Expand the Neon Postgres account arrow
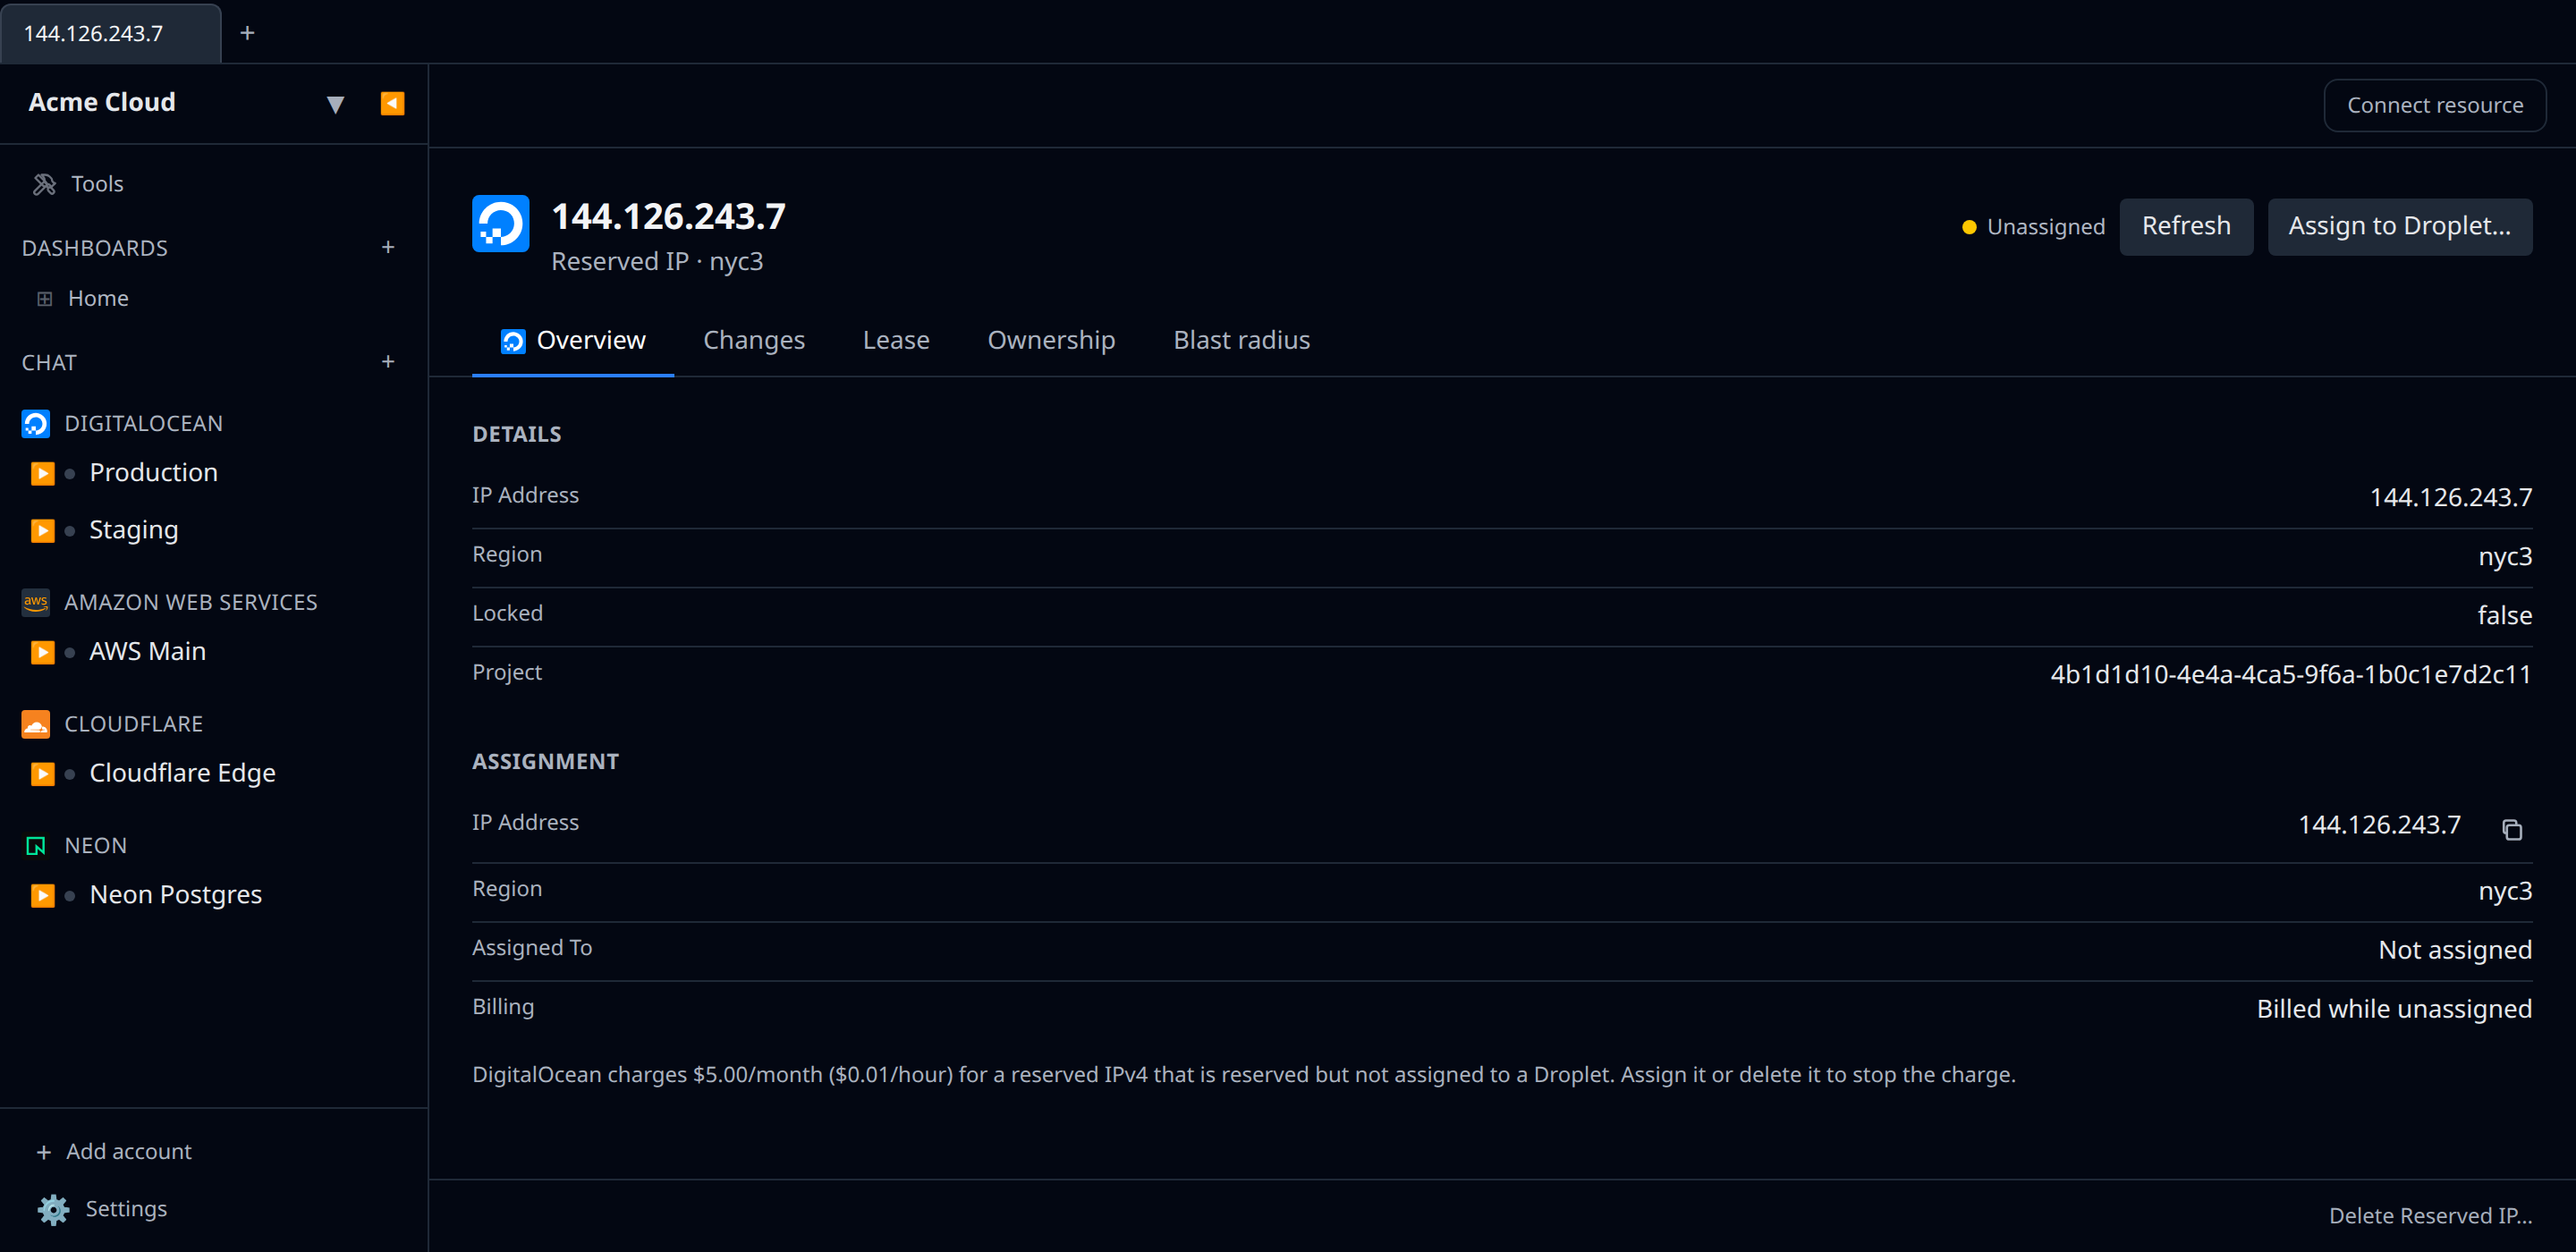Image resolution: width=2576 pixels, height=1252 pixels. click(x=42, y=896)
